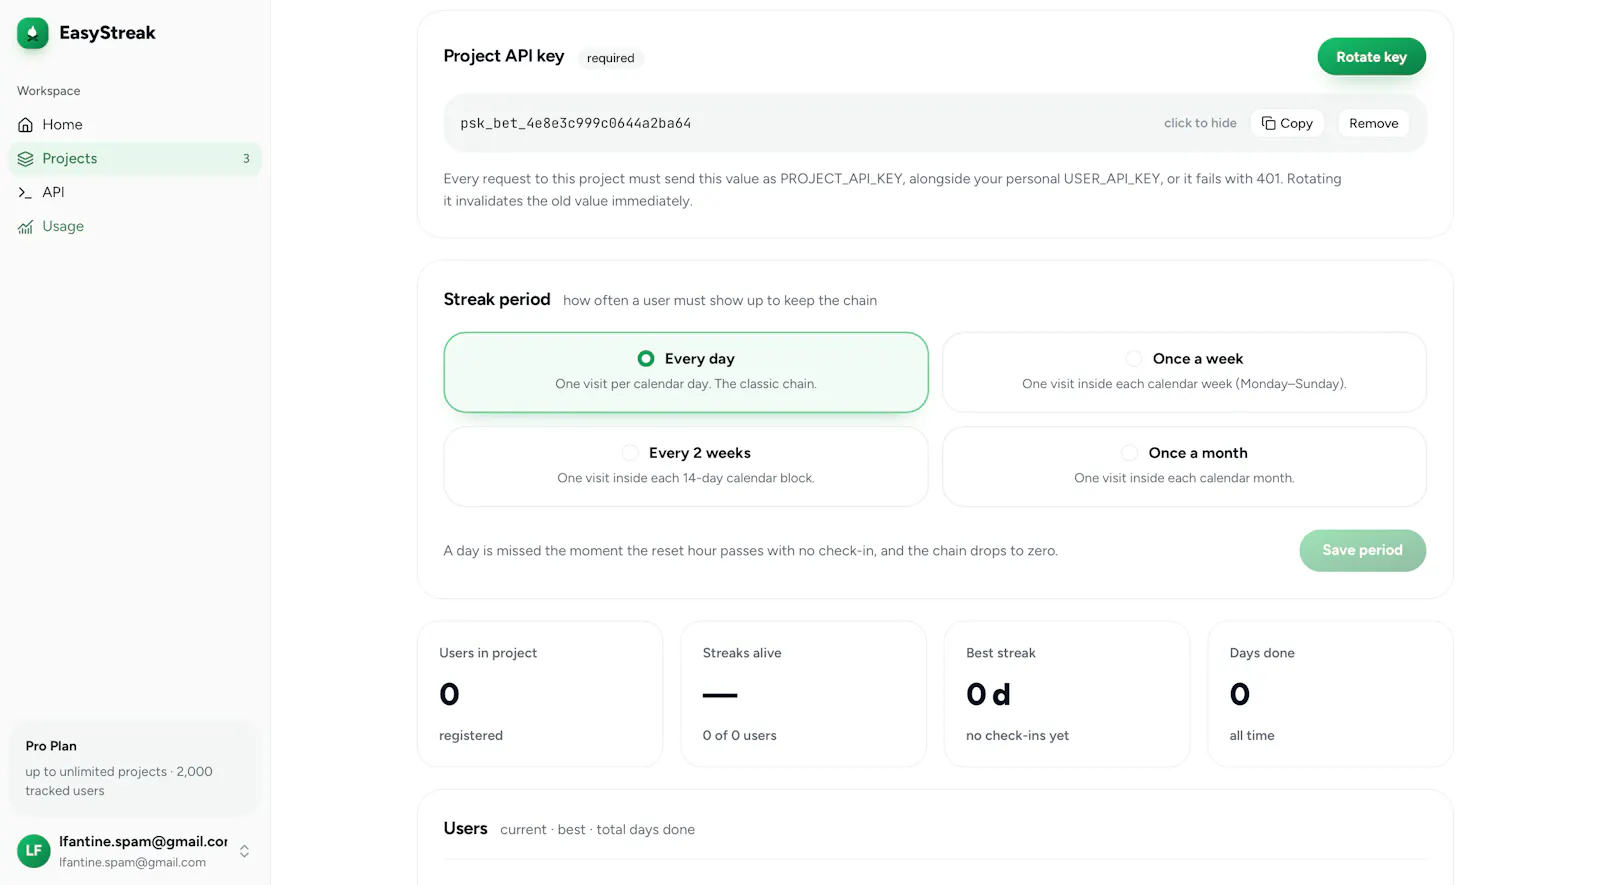The width and height of the screenshot is (1600, 885).
Task: Open the Home page from sidebar
Action: click(x=135, y=125)
